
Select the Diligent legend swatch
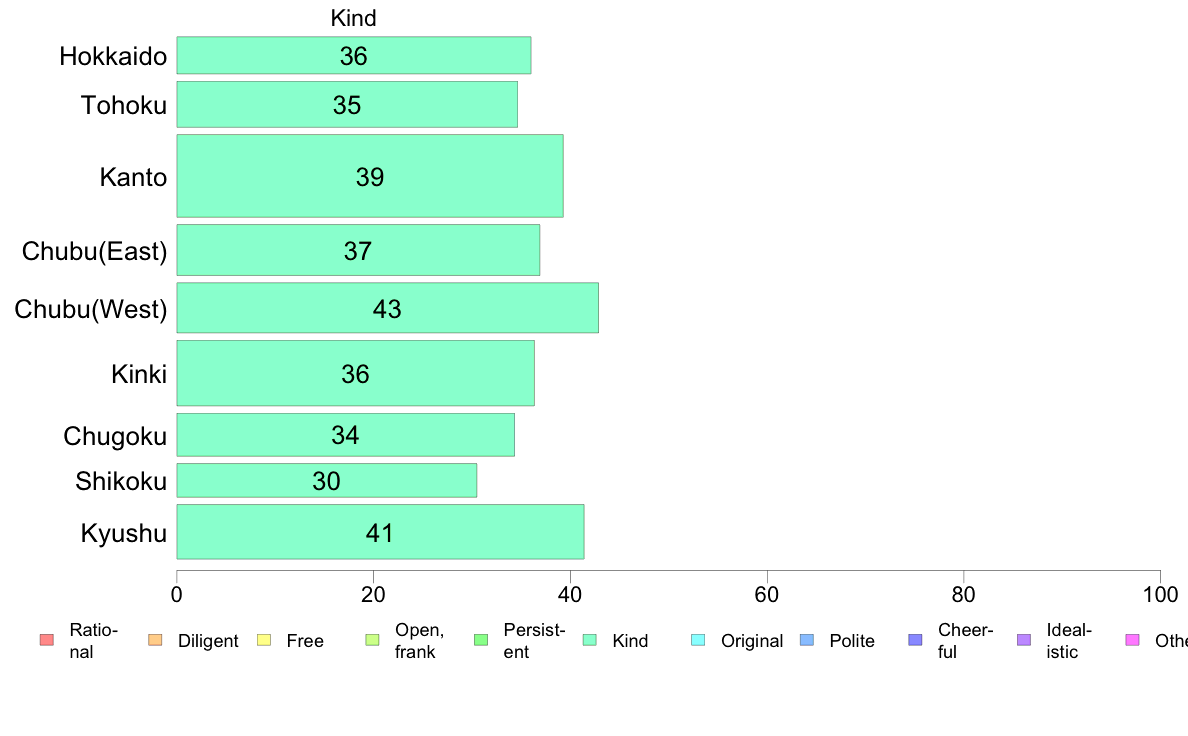click(155, 640)
